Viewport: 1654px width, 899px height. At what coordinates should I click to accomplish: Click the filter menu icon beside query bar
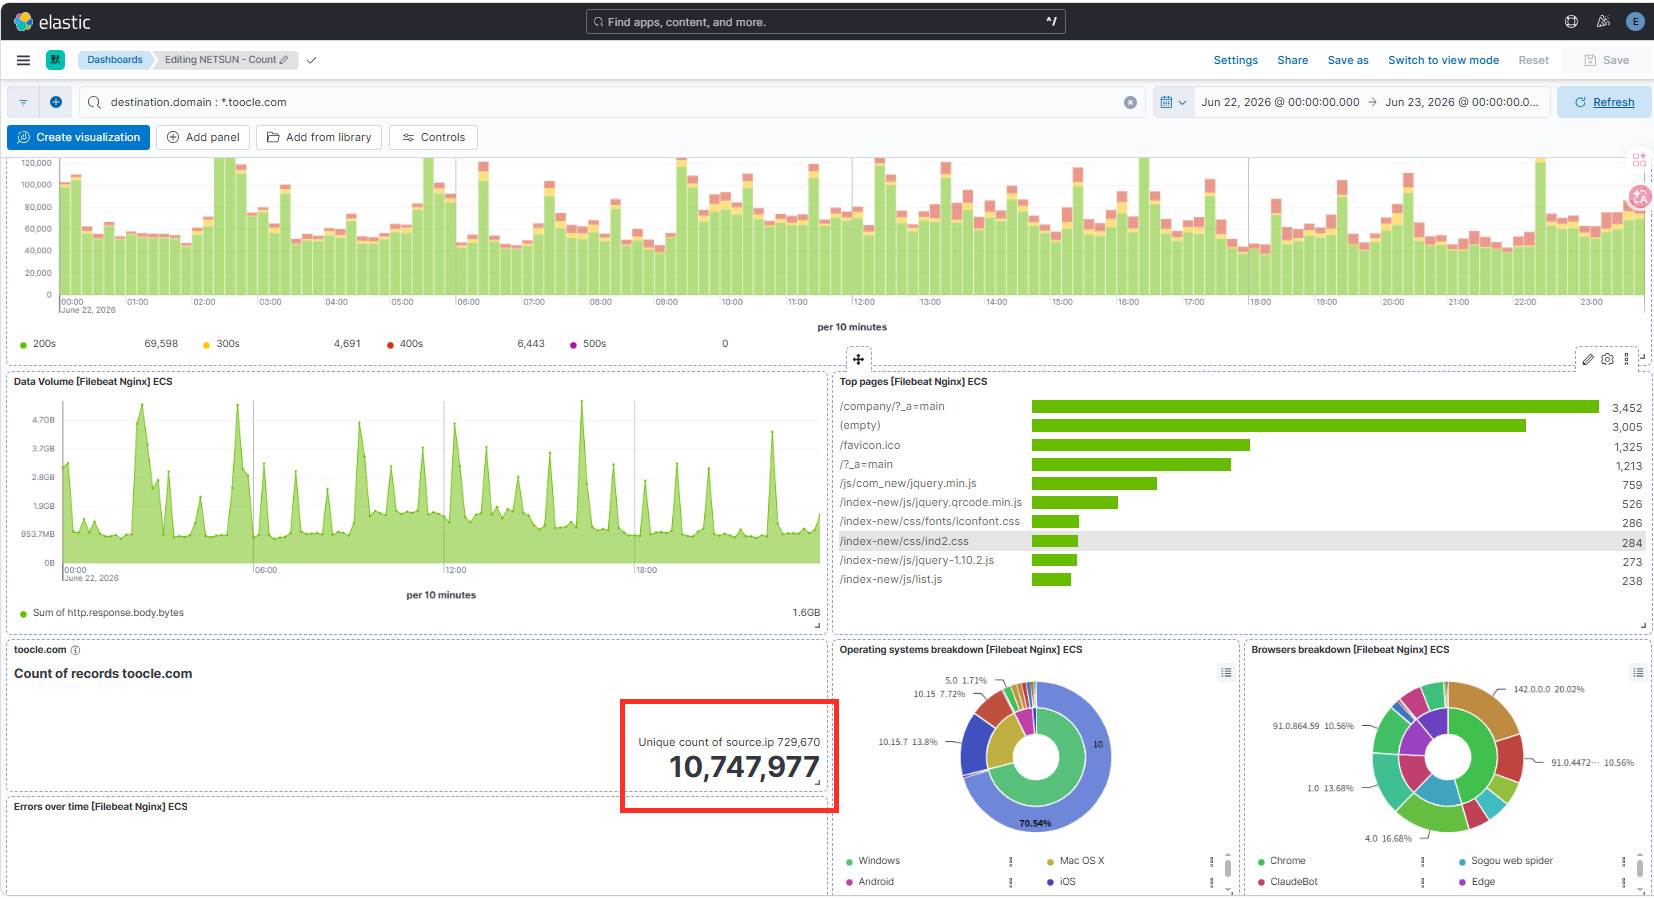[x=23, y=102]
